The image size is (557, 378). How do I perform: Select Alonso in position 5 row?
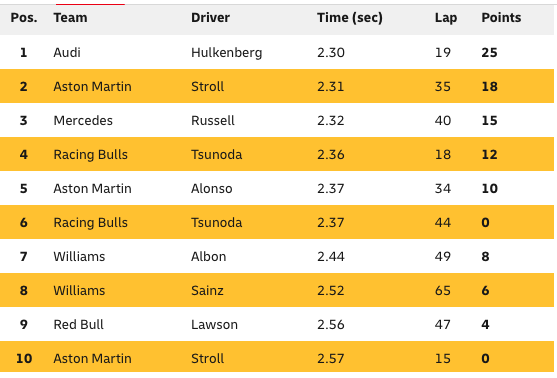(x=211, y=188)
